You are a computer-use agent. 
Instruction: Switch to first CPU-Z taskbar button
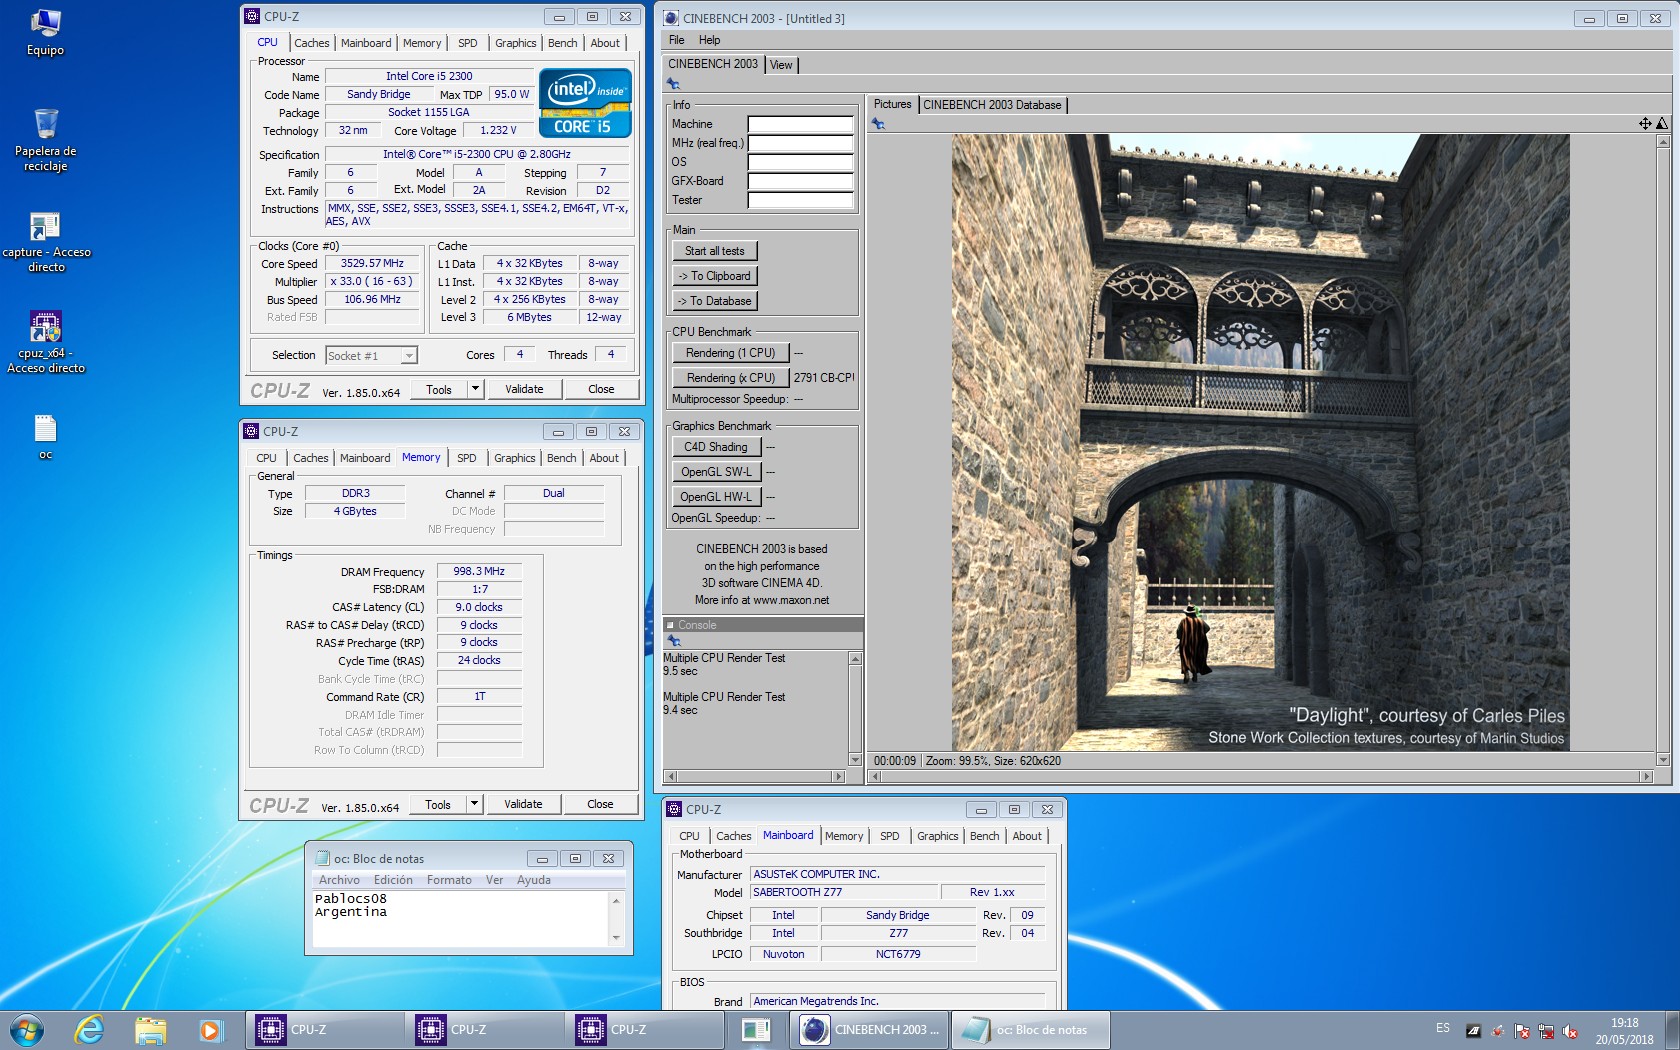[x=324, y=1030]
